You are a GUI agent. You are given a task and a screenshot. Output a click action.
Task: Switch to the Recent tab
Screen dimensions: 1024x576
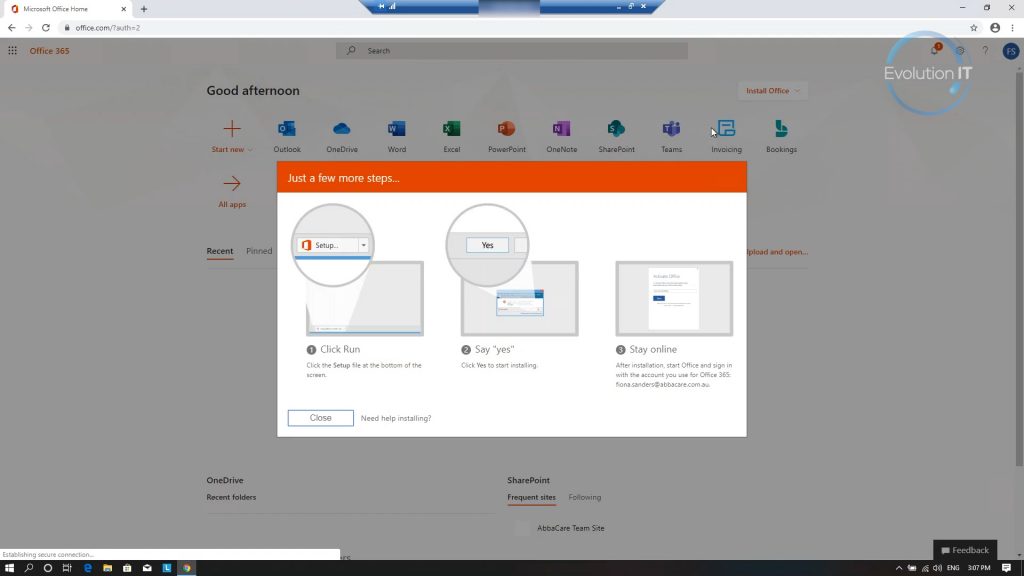tap(219, 251)
